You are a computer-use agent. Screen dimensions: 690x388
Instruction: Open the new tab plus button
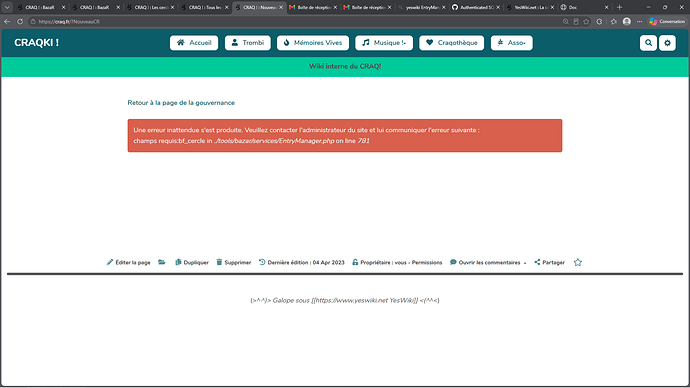point(619,7)
